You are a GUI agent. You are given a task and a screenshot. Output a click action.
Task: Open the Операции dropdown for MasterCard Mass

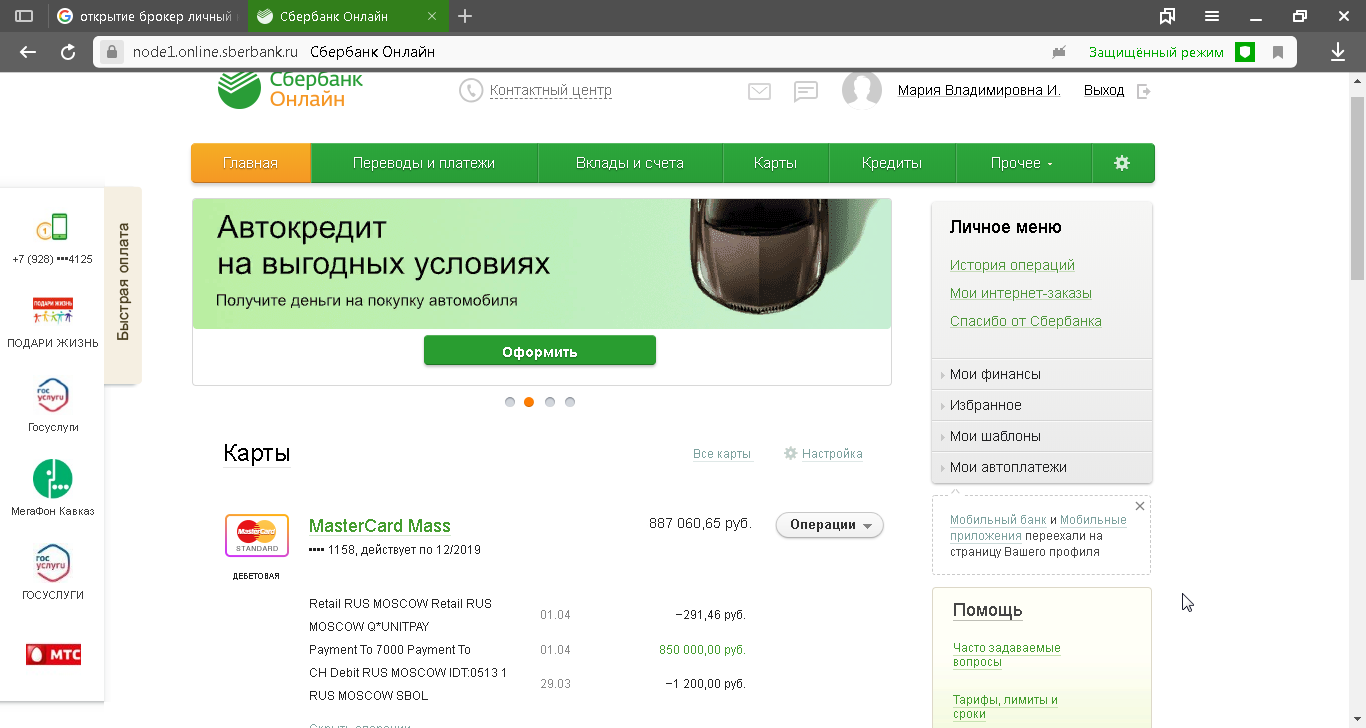pos(829,525)
